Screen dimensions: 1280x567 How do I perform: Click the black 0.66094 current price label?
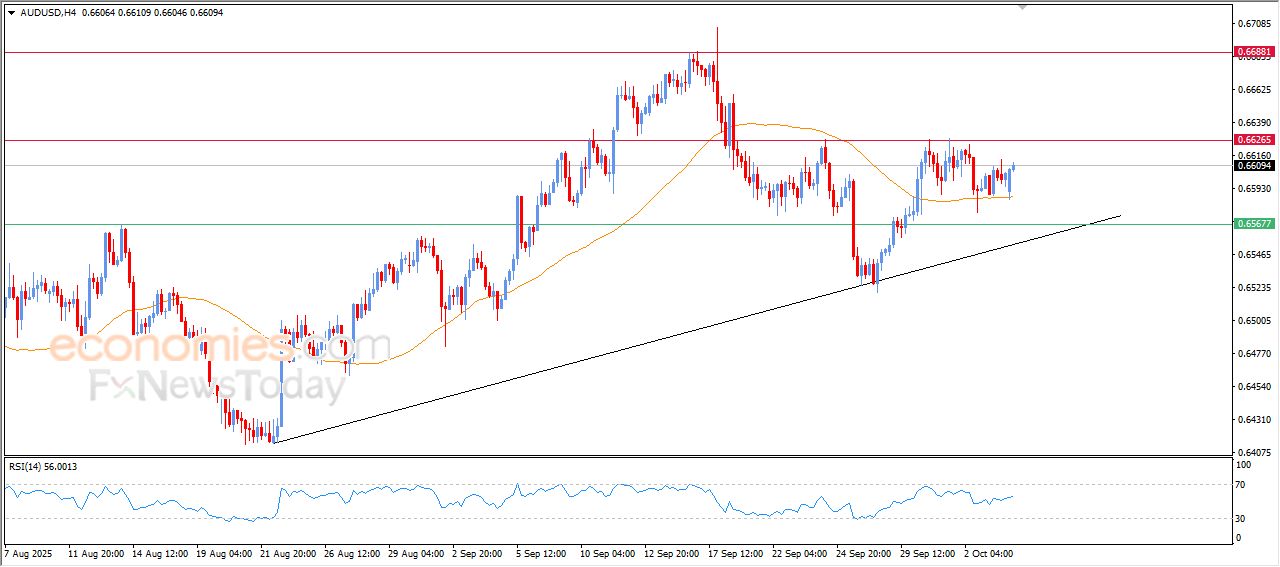[1254, 166]
